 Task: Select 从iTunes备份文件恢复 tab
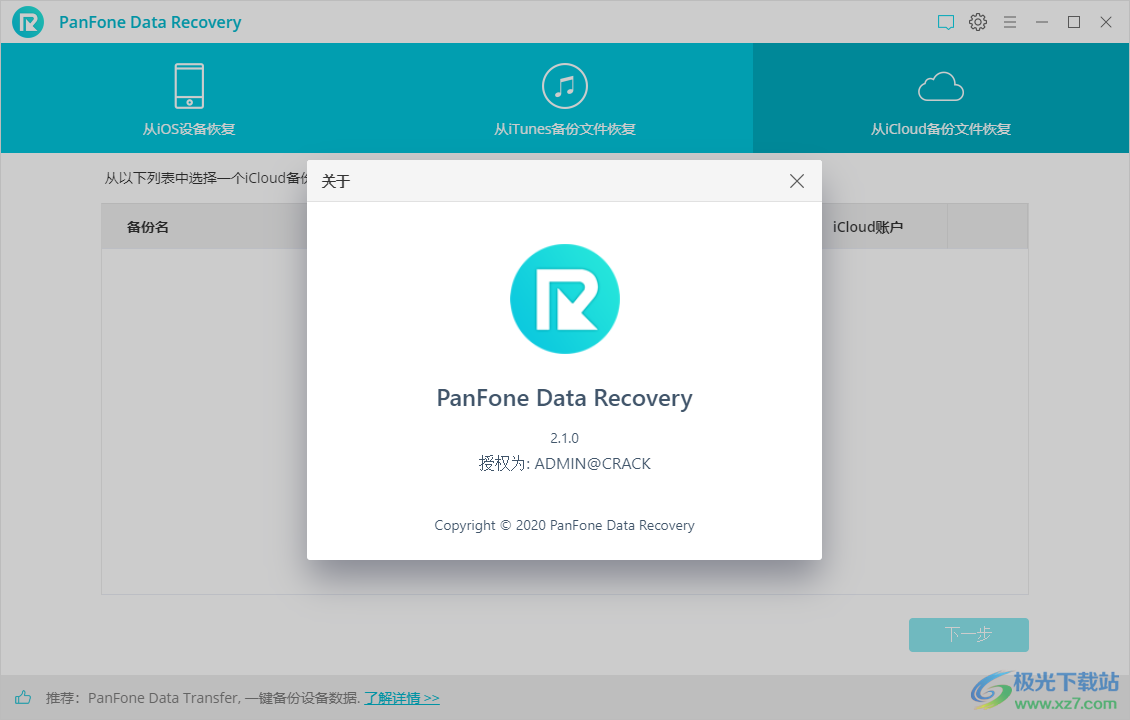pos(565,99)
